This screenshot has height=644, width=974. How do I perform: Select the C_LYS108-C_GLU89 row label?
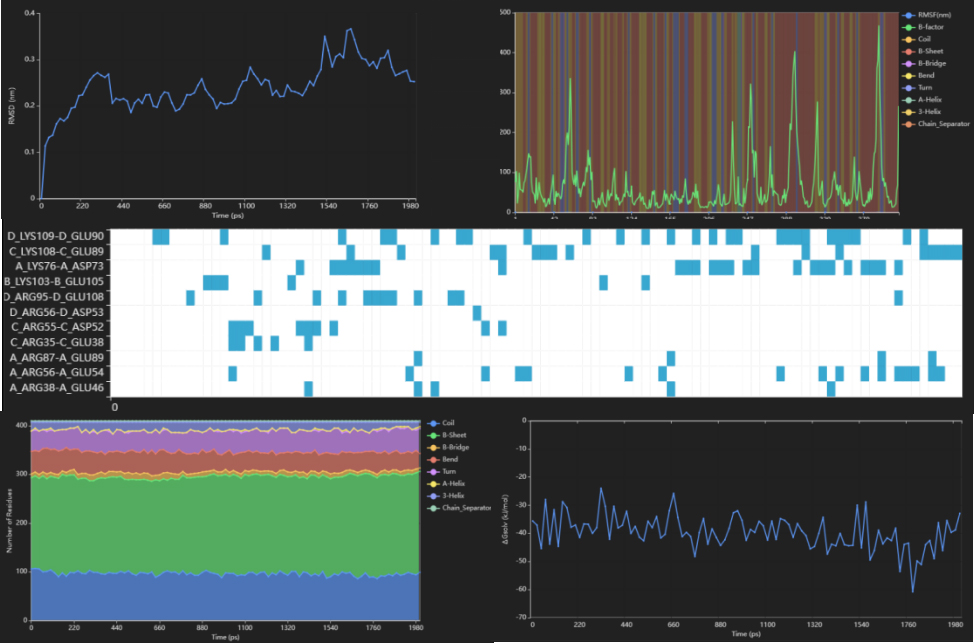coord(57,252)
